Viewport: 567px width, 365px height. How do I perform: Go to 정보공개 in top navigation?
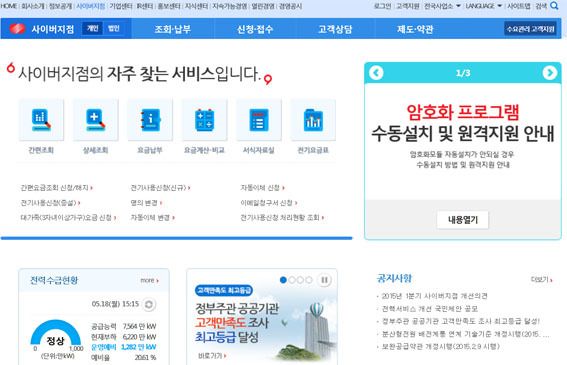click(60, 6)
